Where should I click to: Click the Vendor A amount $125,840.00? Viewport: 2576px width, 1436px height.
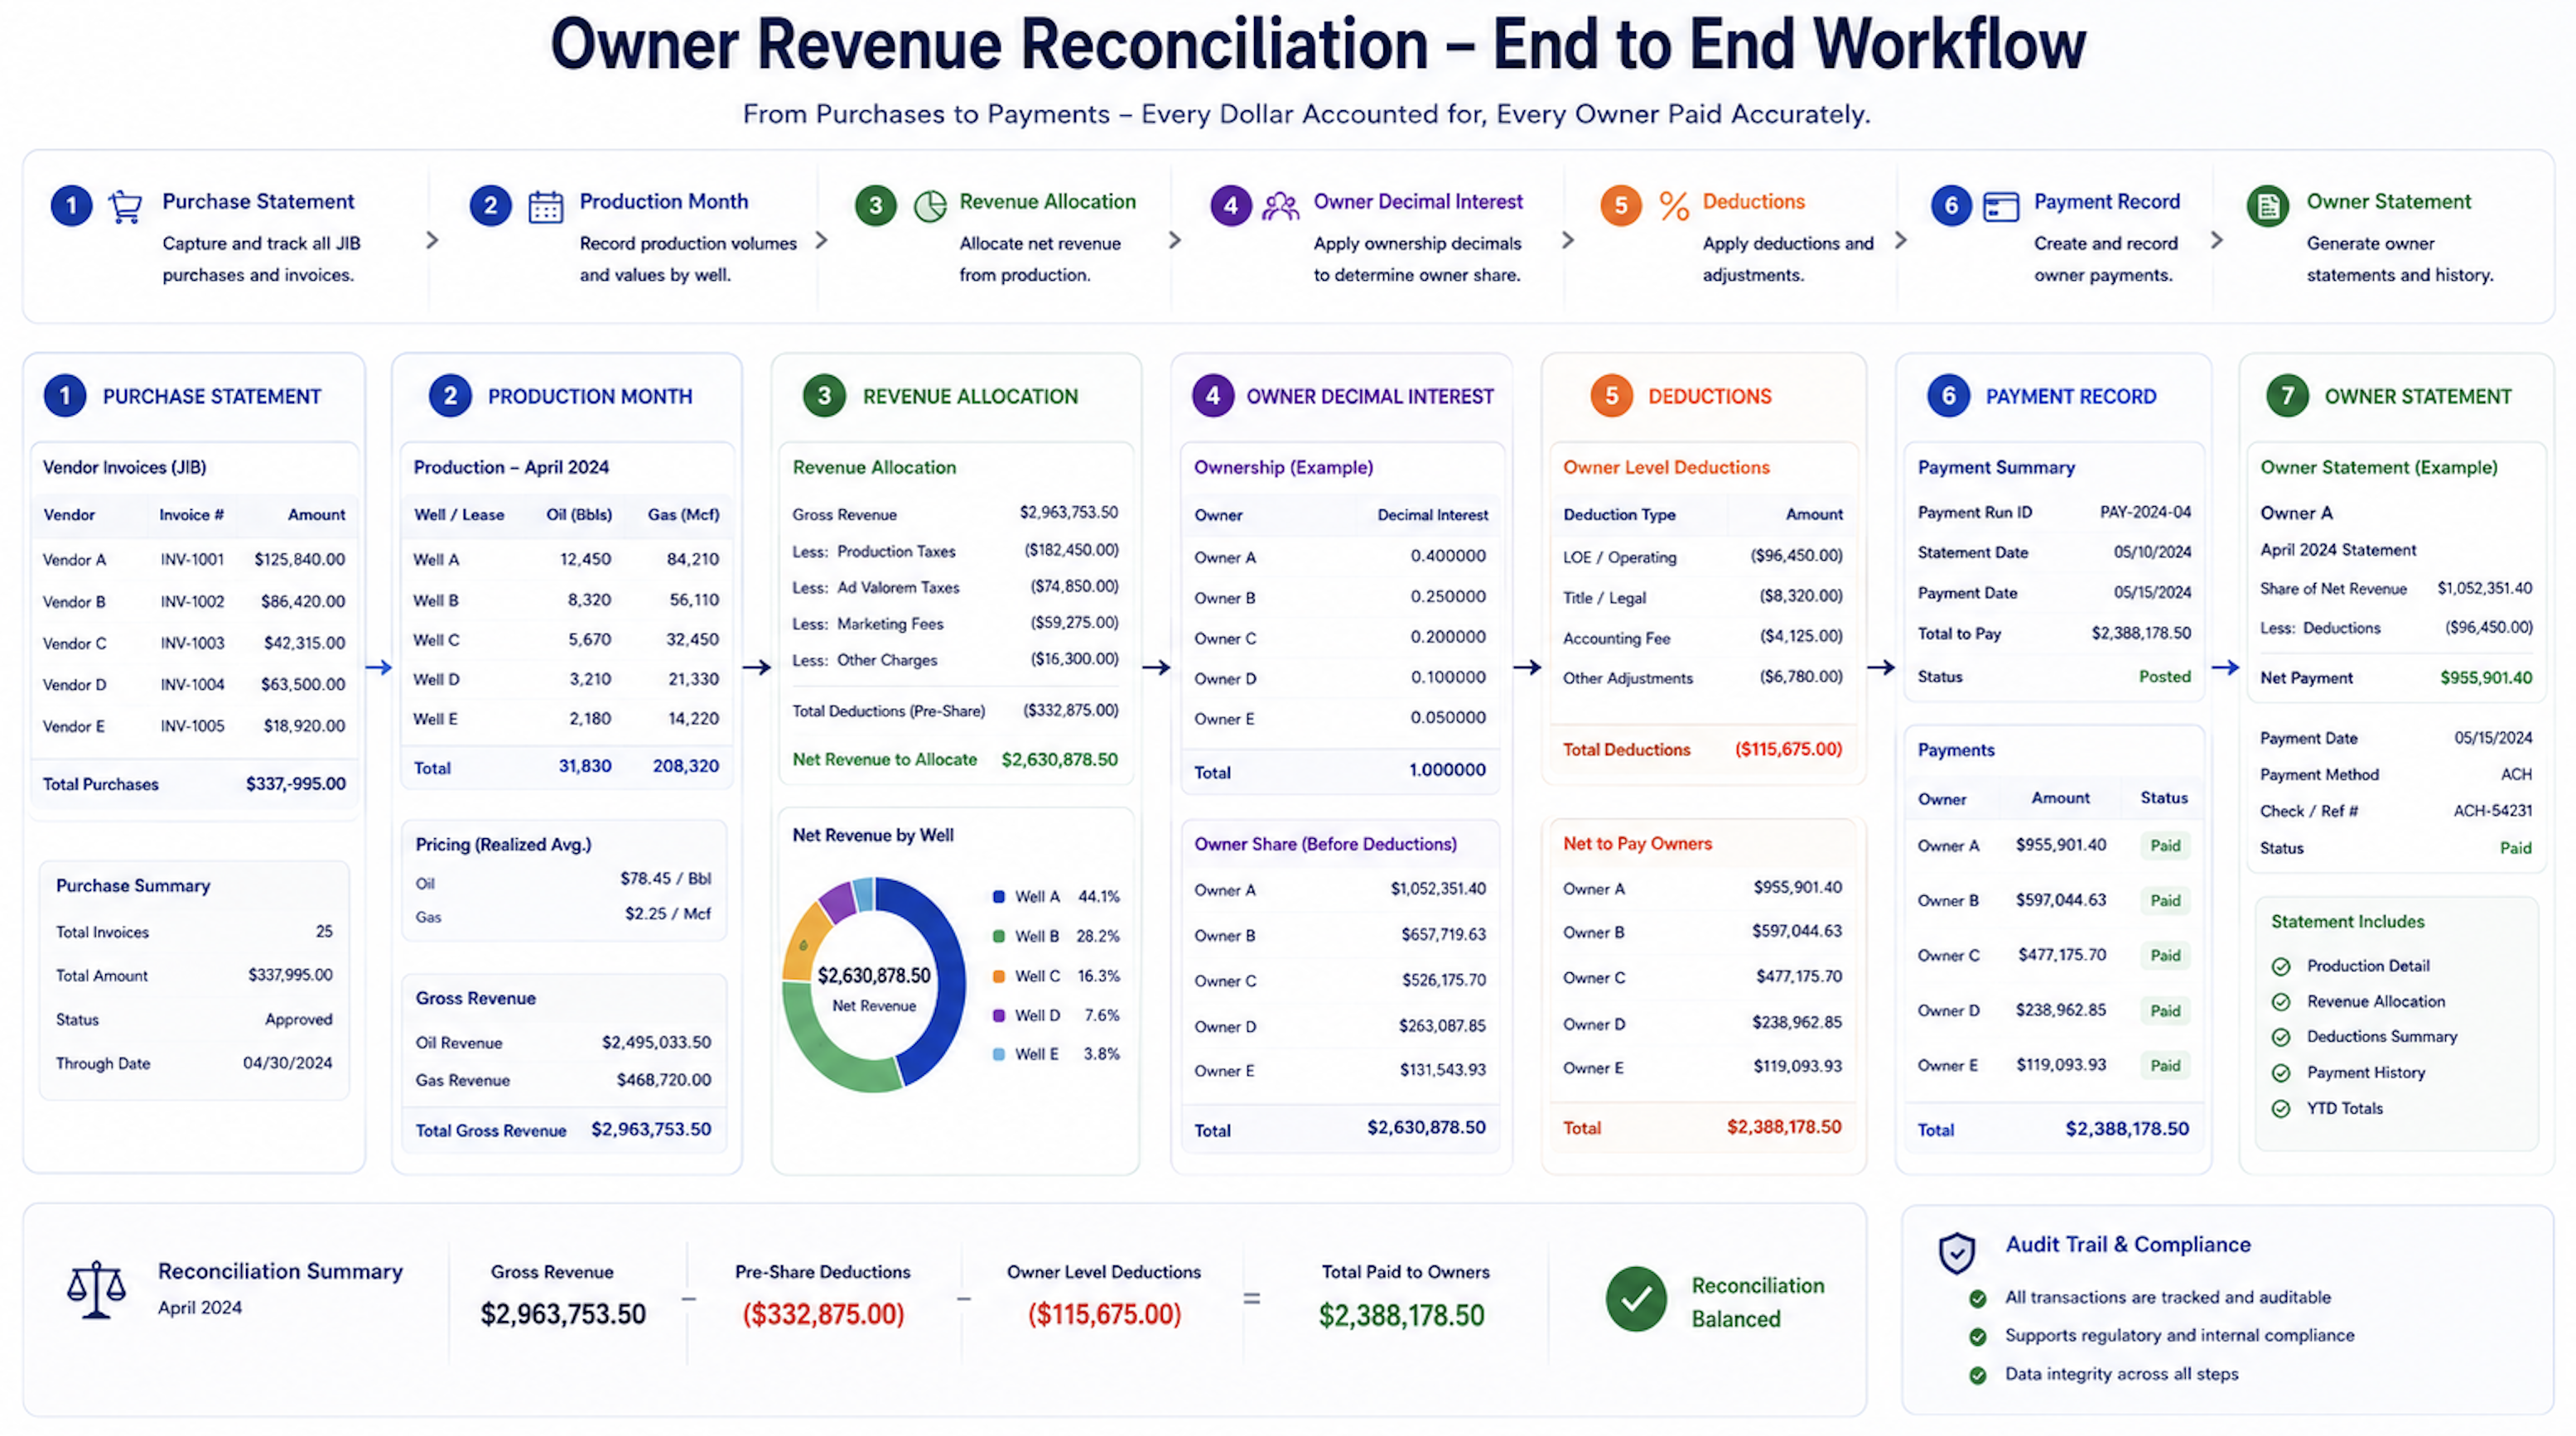[299, 560]
